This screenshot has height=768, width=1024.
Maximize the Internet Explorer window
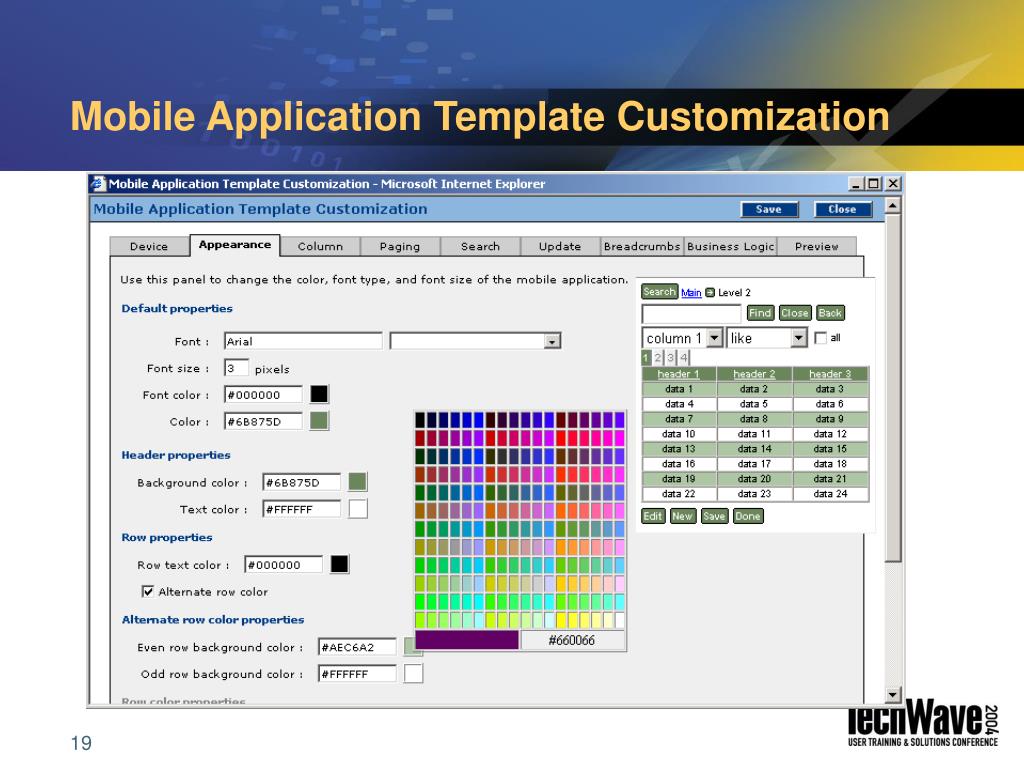click(874, 184)
